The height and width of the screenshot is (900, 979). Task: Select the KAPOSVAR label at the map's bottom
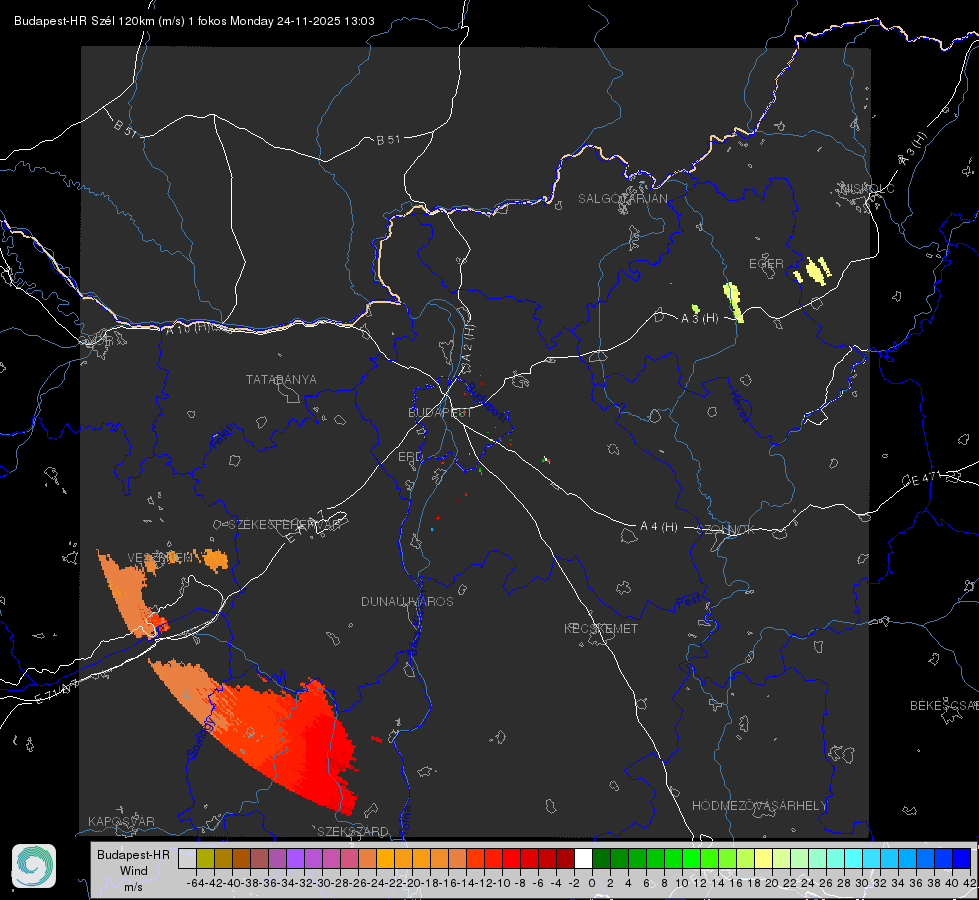[x=121, y=821]
